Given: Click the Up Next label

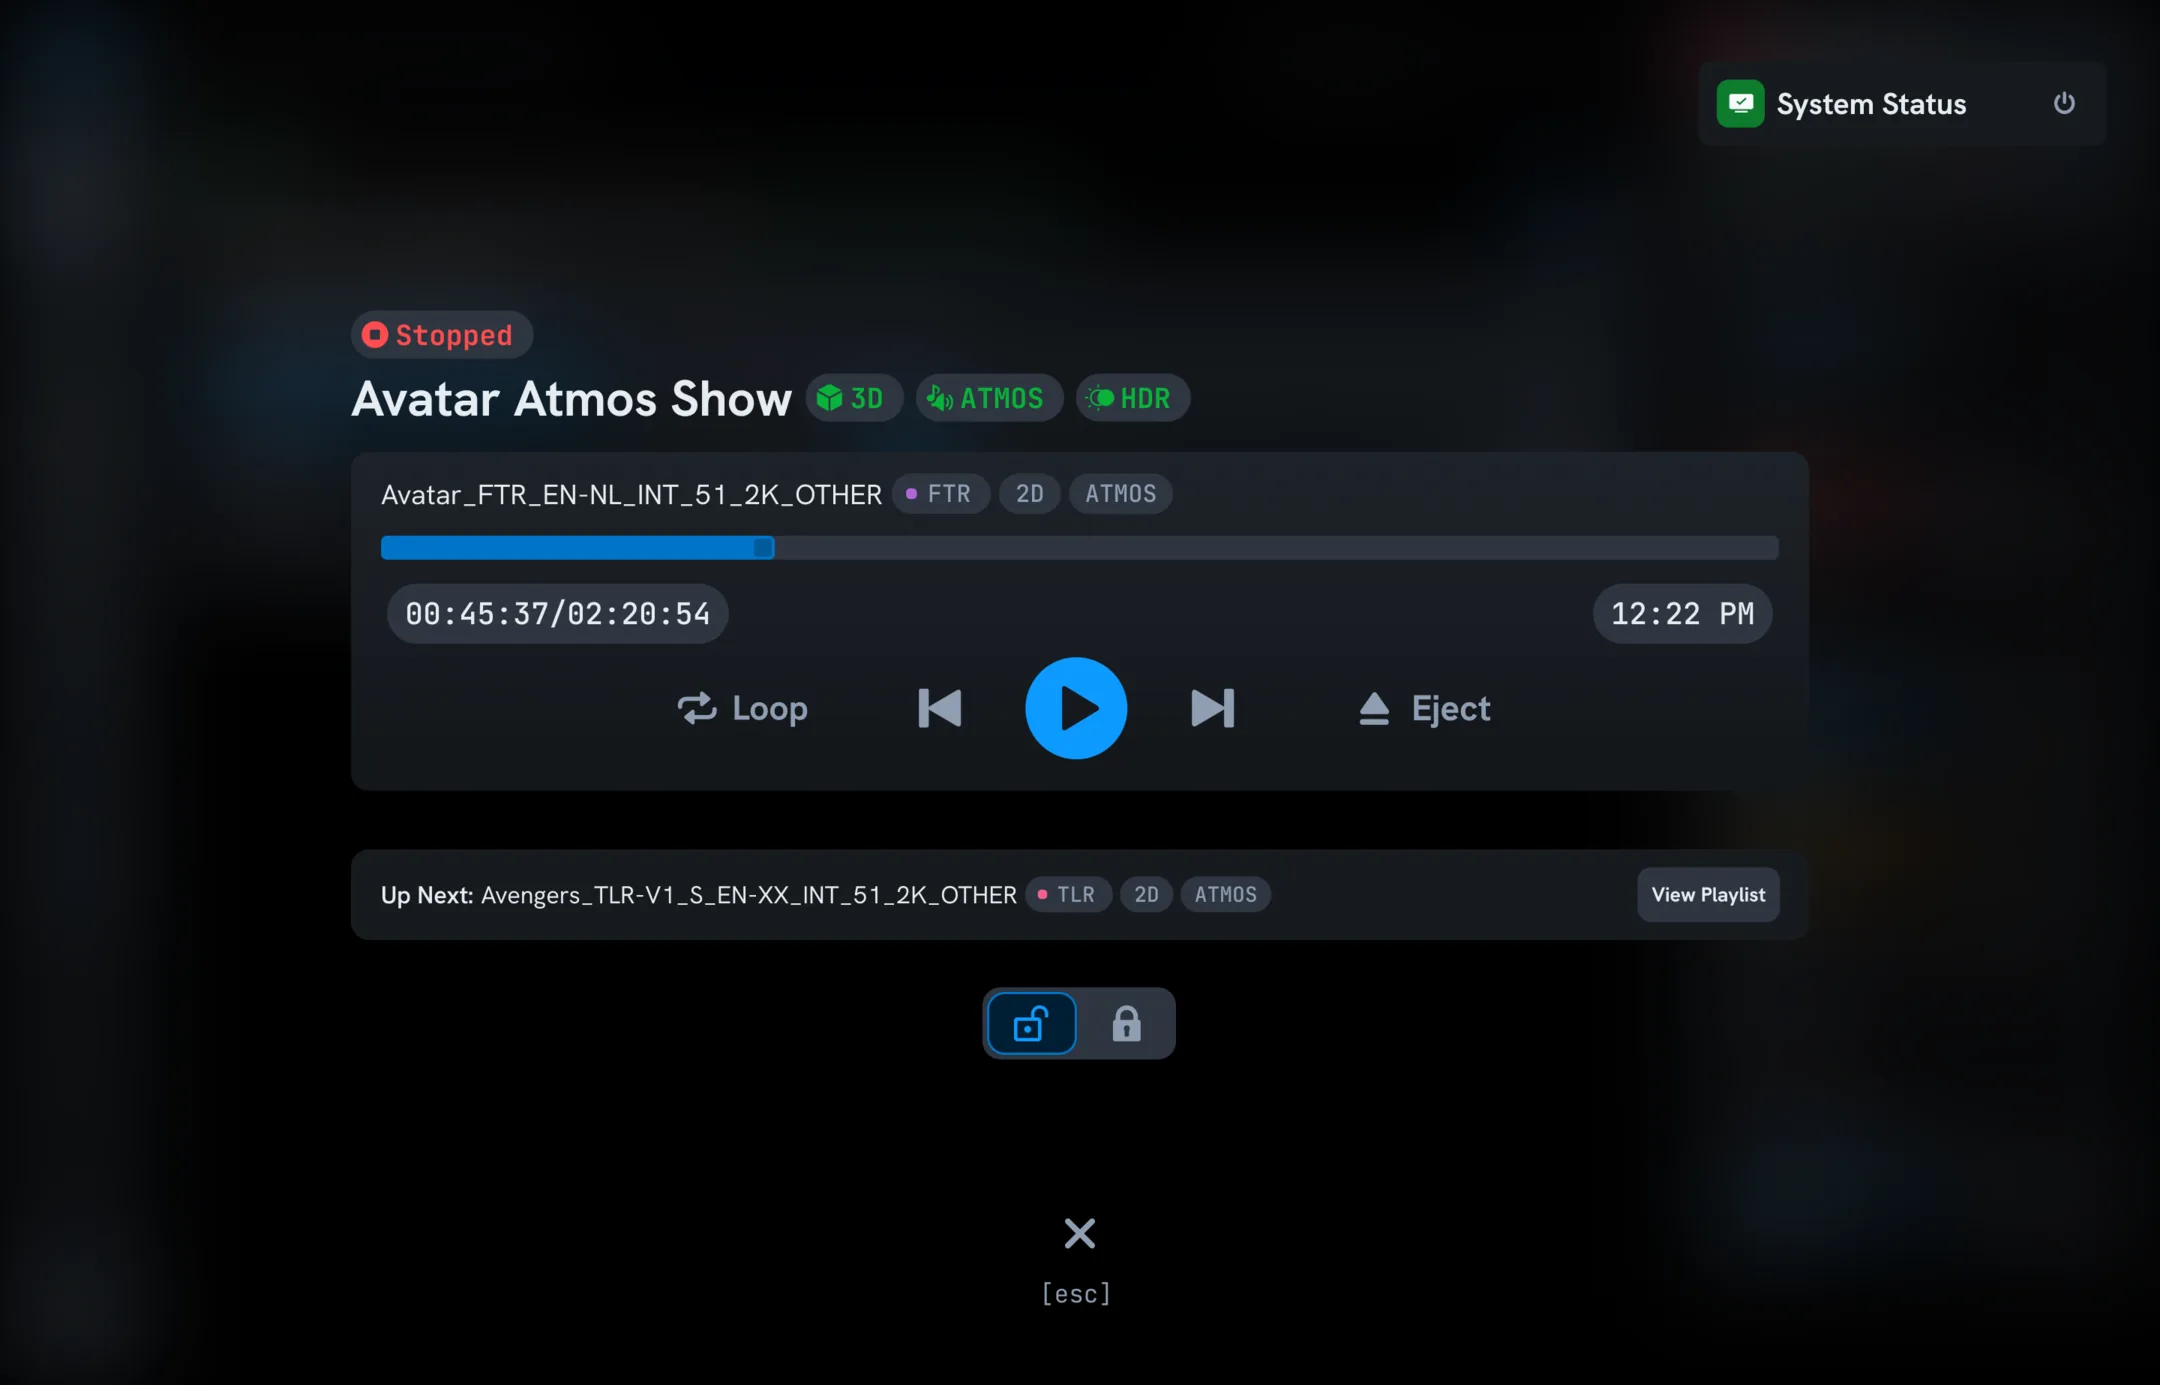Looking at the screenshot, I should click(427, 895).
